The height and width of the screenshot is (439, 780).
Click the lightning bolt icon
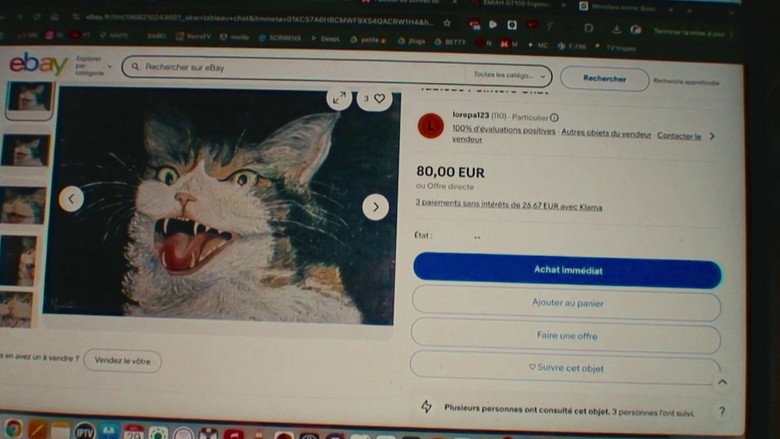tap(426, 406)
